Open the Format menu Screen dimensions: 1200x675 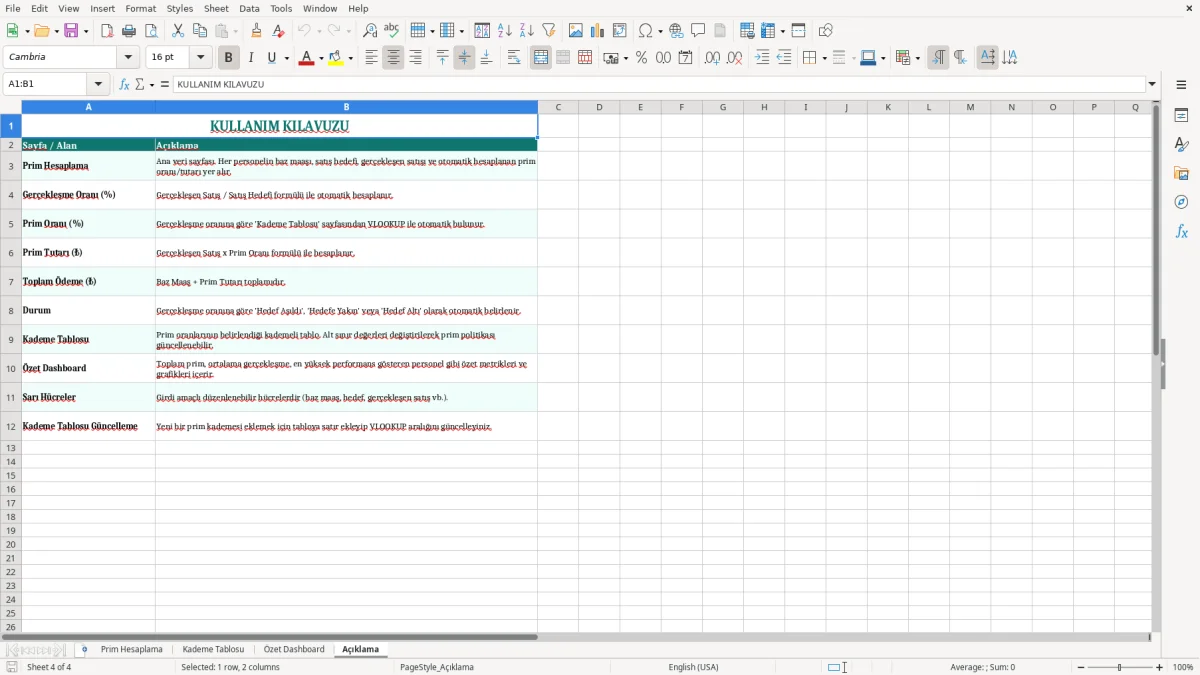click(x=140, y=8)
